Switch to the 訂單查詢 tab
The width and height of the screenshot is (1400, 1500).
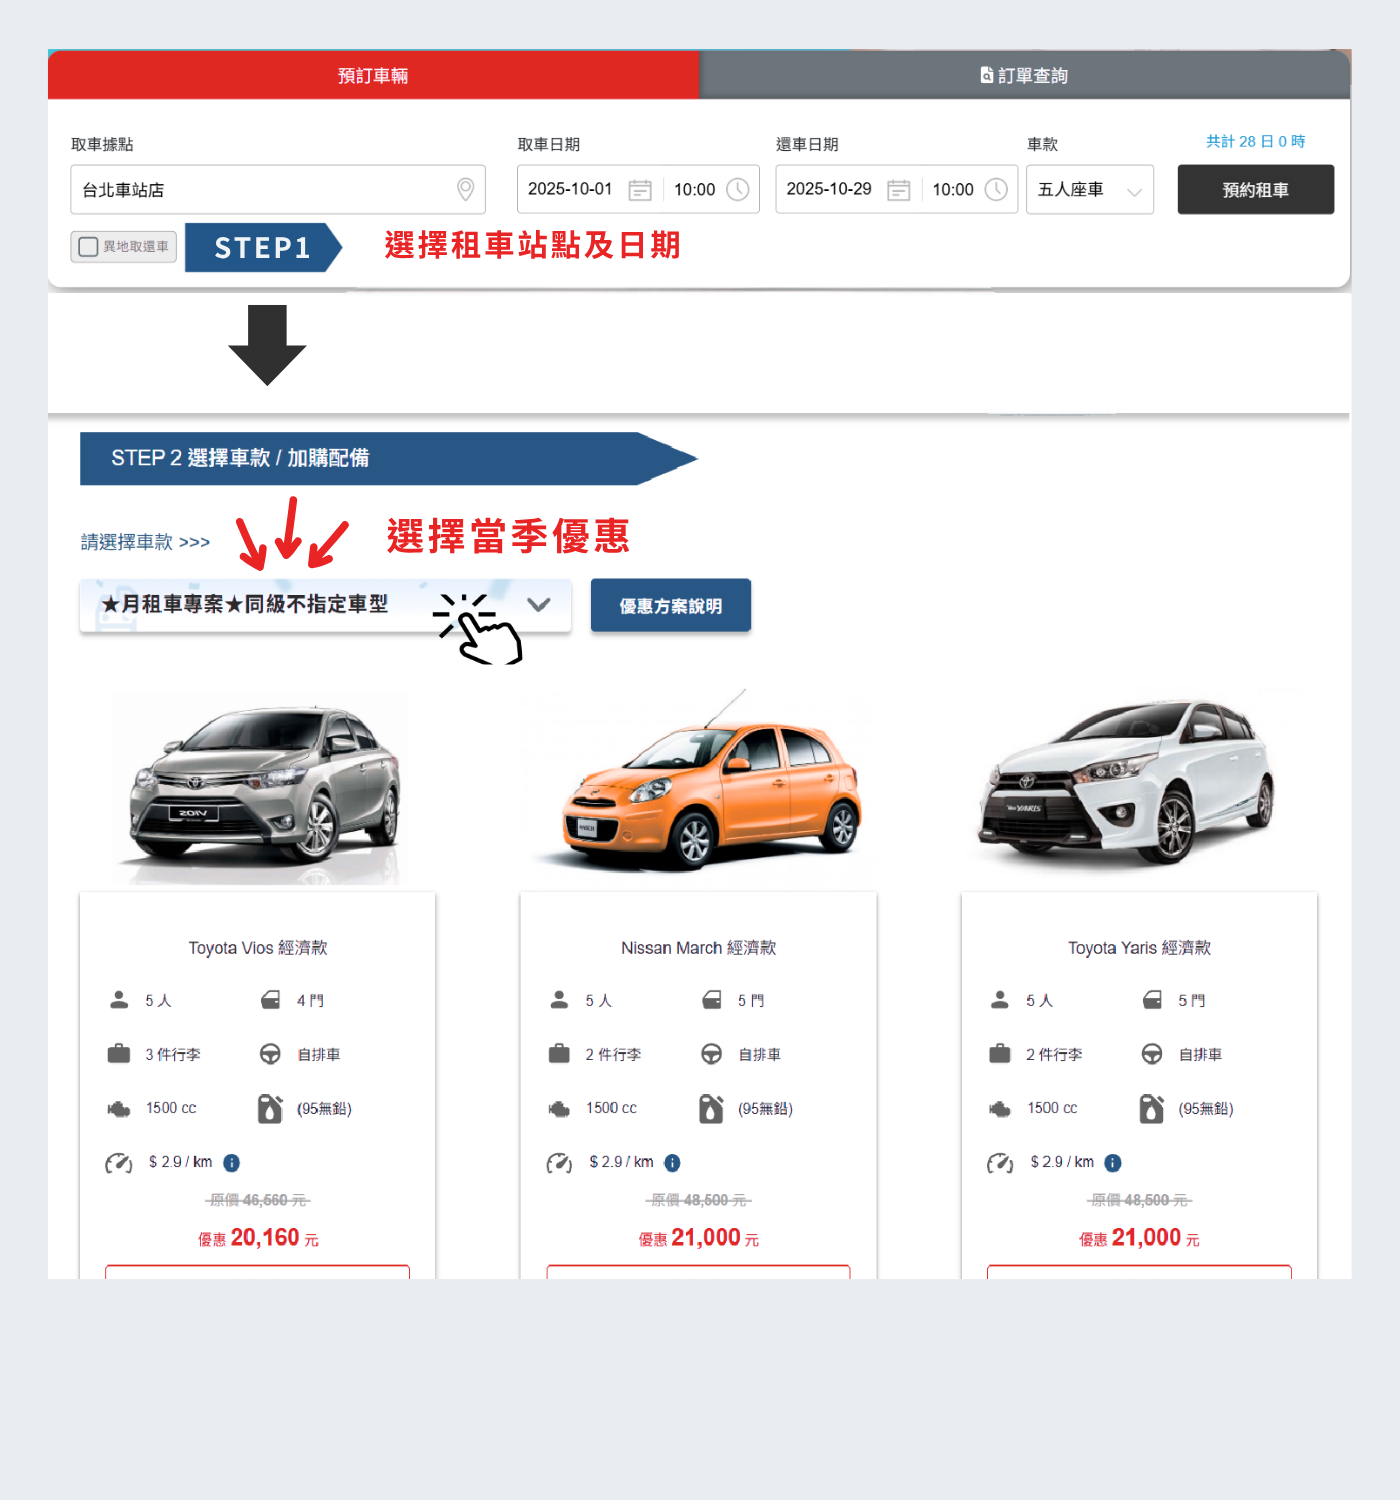coord(1025,75)
